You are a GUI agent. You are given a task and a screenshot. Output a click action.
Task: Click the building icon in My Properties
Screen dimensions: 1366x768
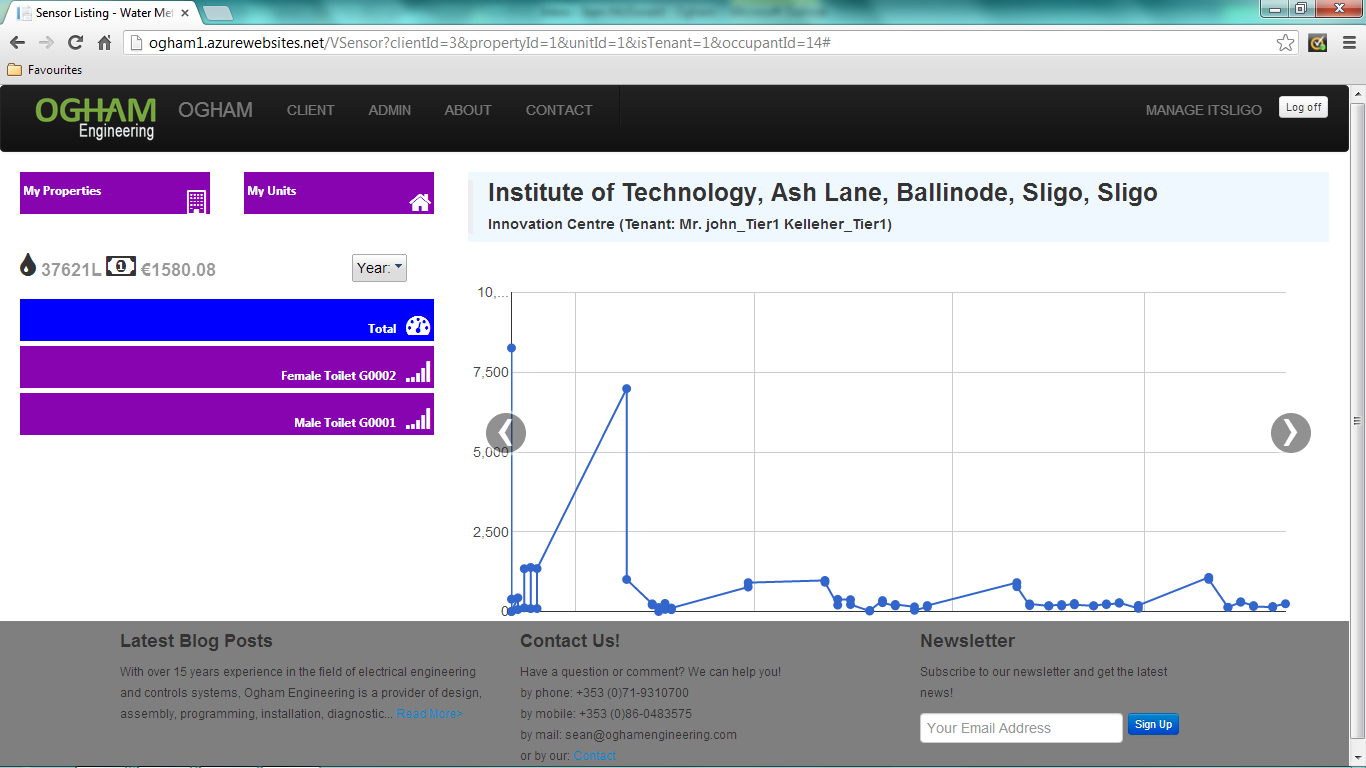coord(196,201)
